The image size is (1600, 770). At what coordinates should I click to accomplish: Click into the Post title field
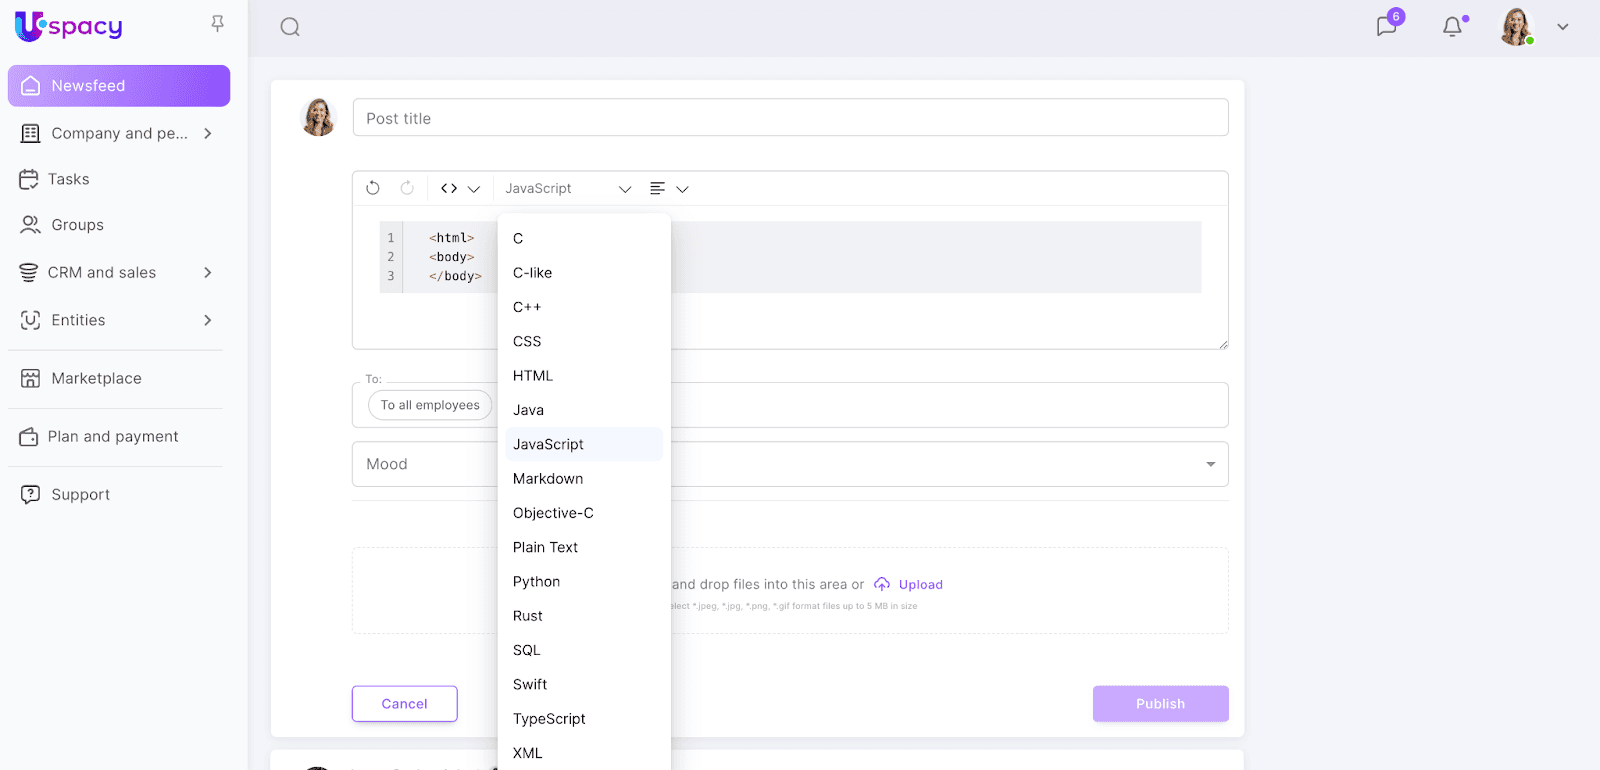[790, 118]
